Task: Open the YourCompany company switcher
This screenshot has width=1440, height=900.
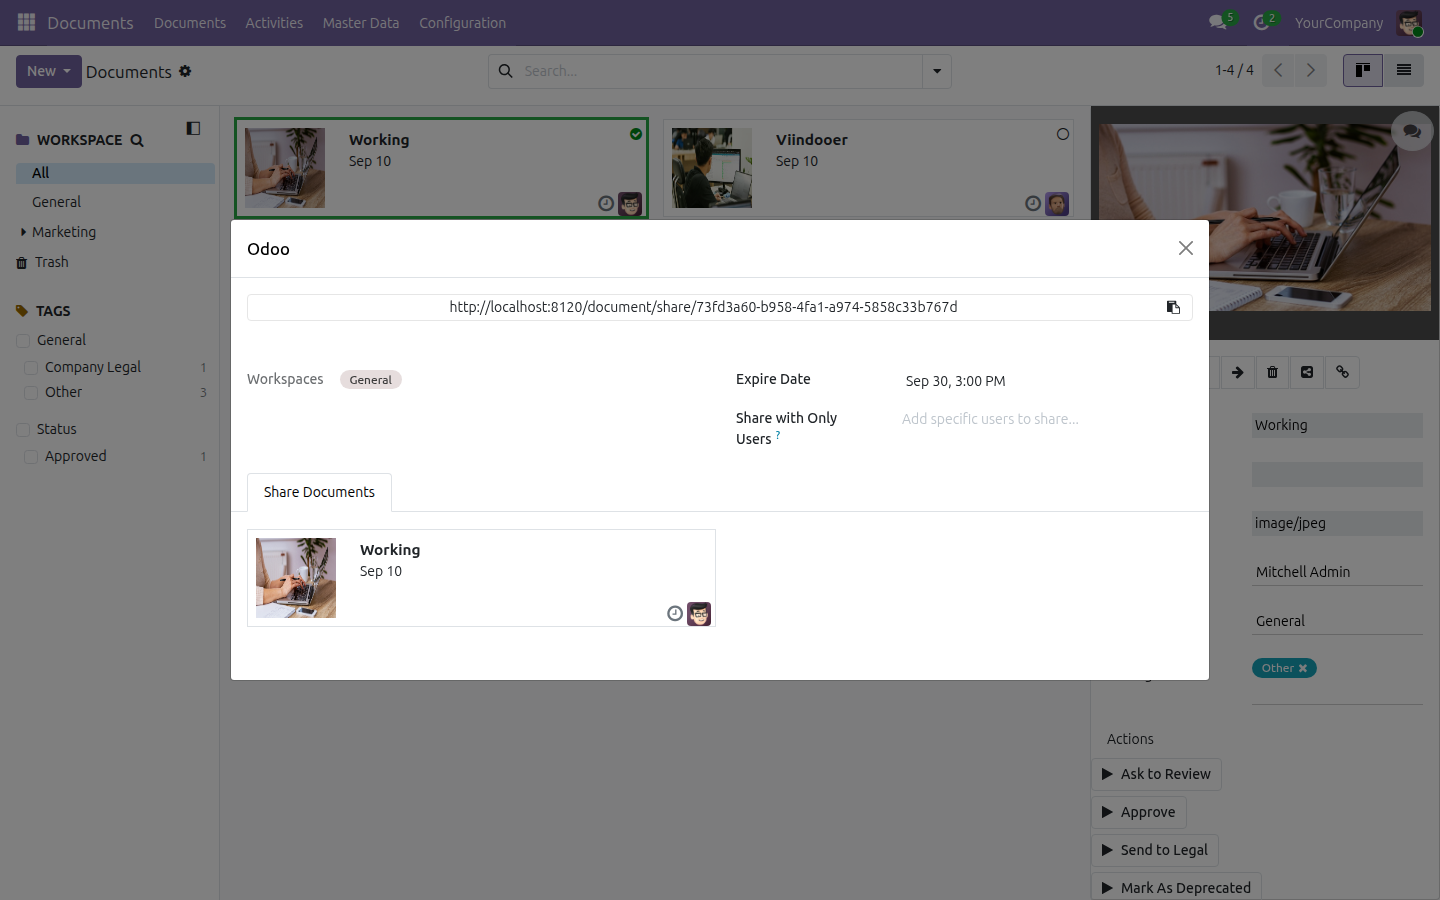Action: coord(1339,23)
